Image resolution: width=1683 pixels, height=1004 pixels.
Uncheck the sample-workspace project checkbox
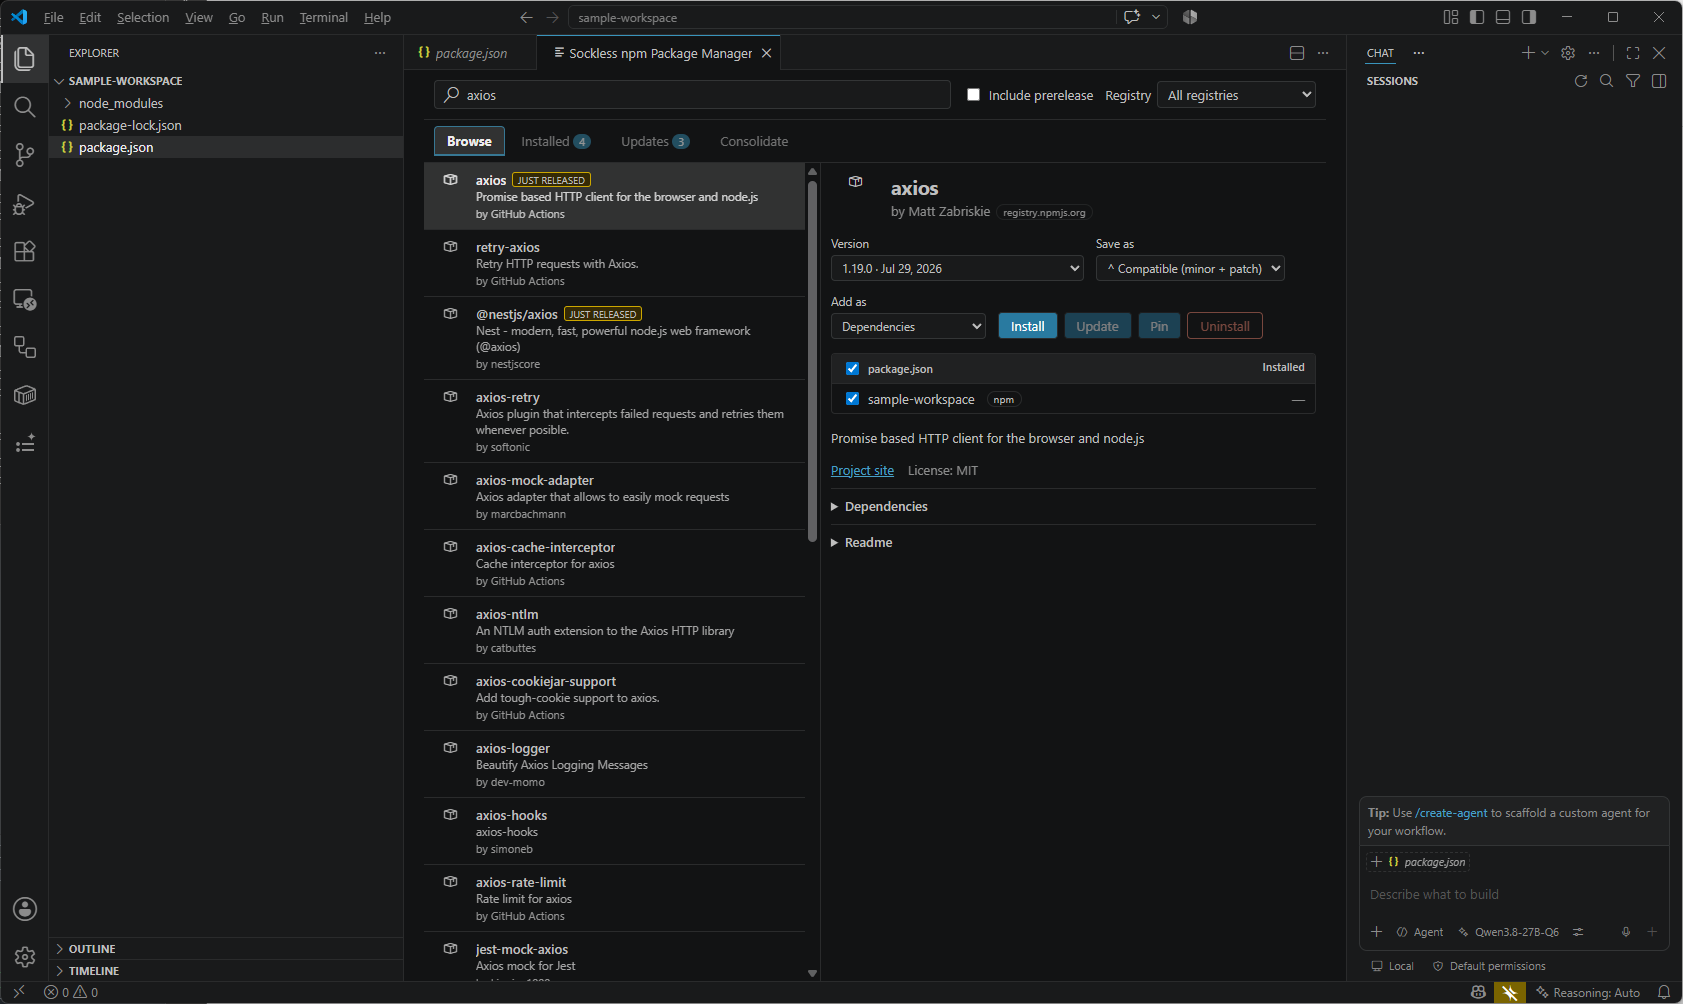tap(852, 398)
